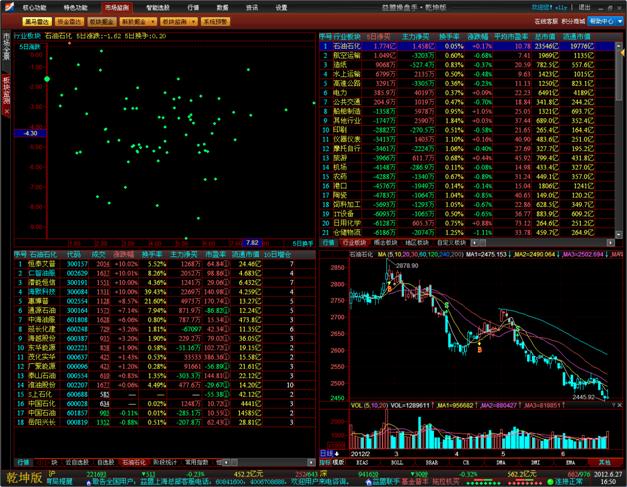The width and height of the screenshot is (627, 487).
Task: Select the 石油石化 row in the industry table
Action: [x=467, y=46]
